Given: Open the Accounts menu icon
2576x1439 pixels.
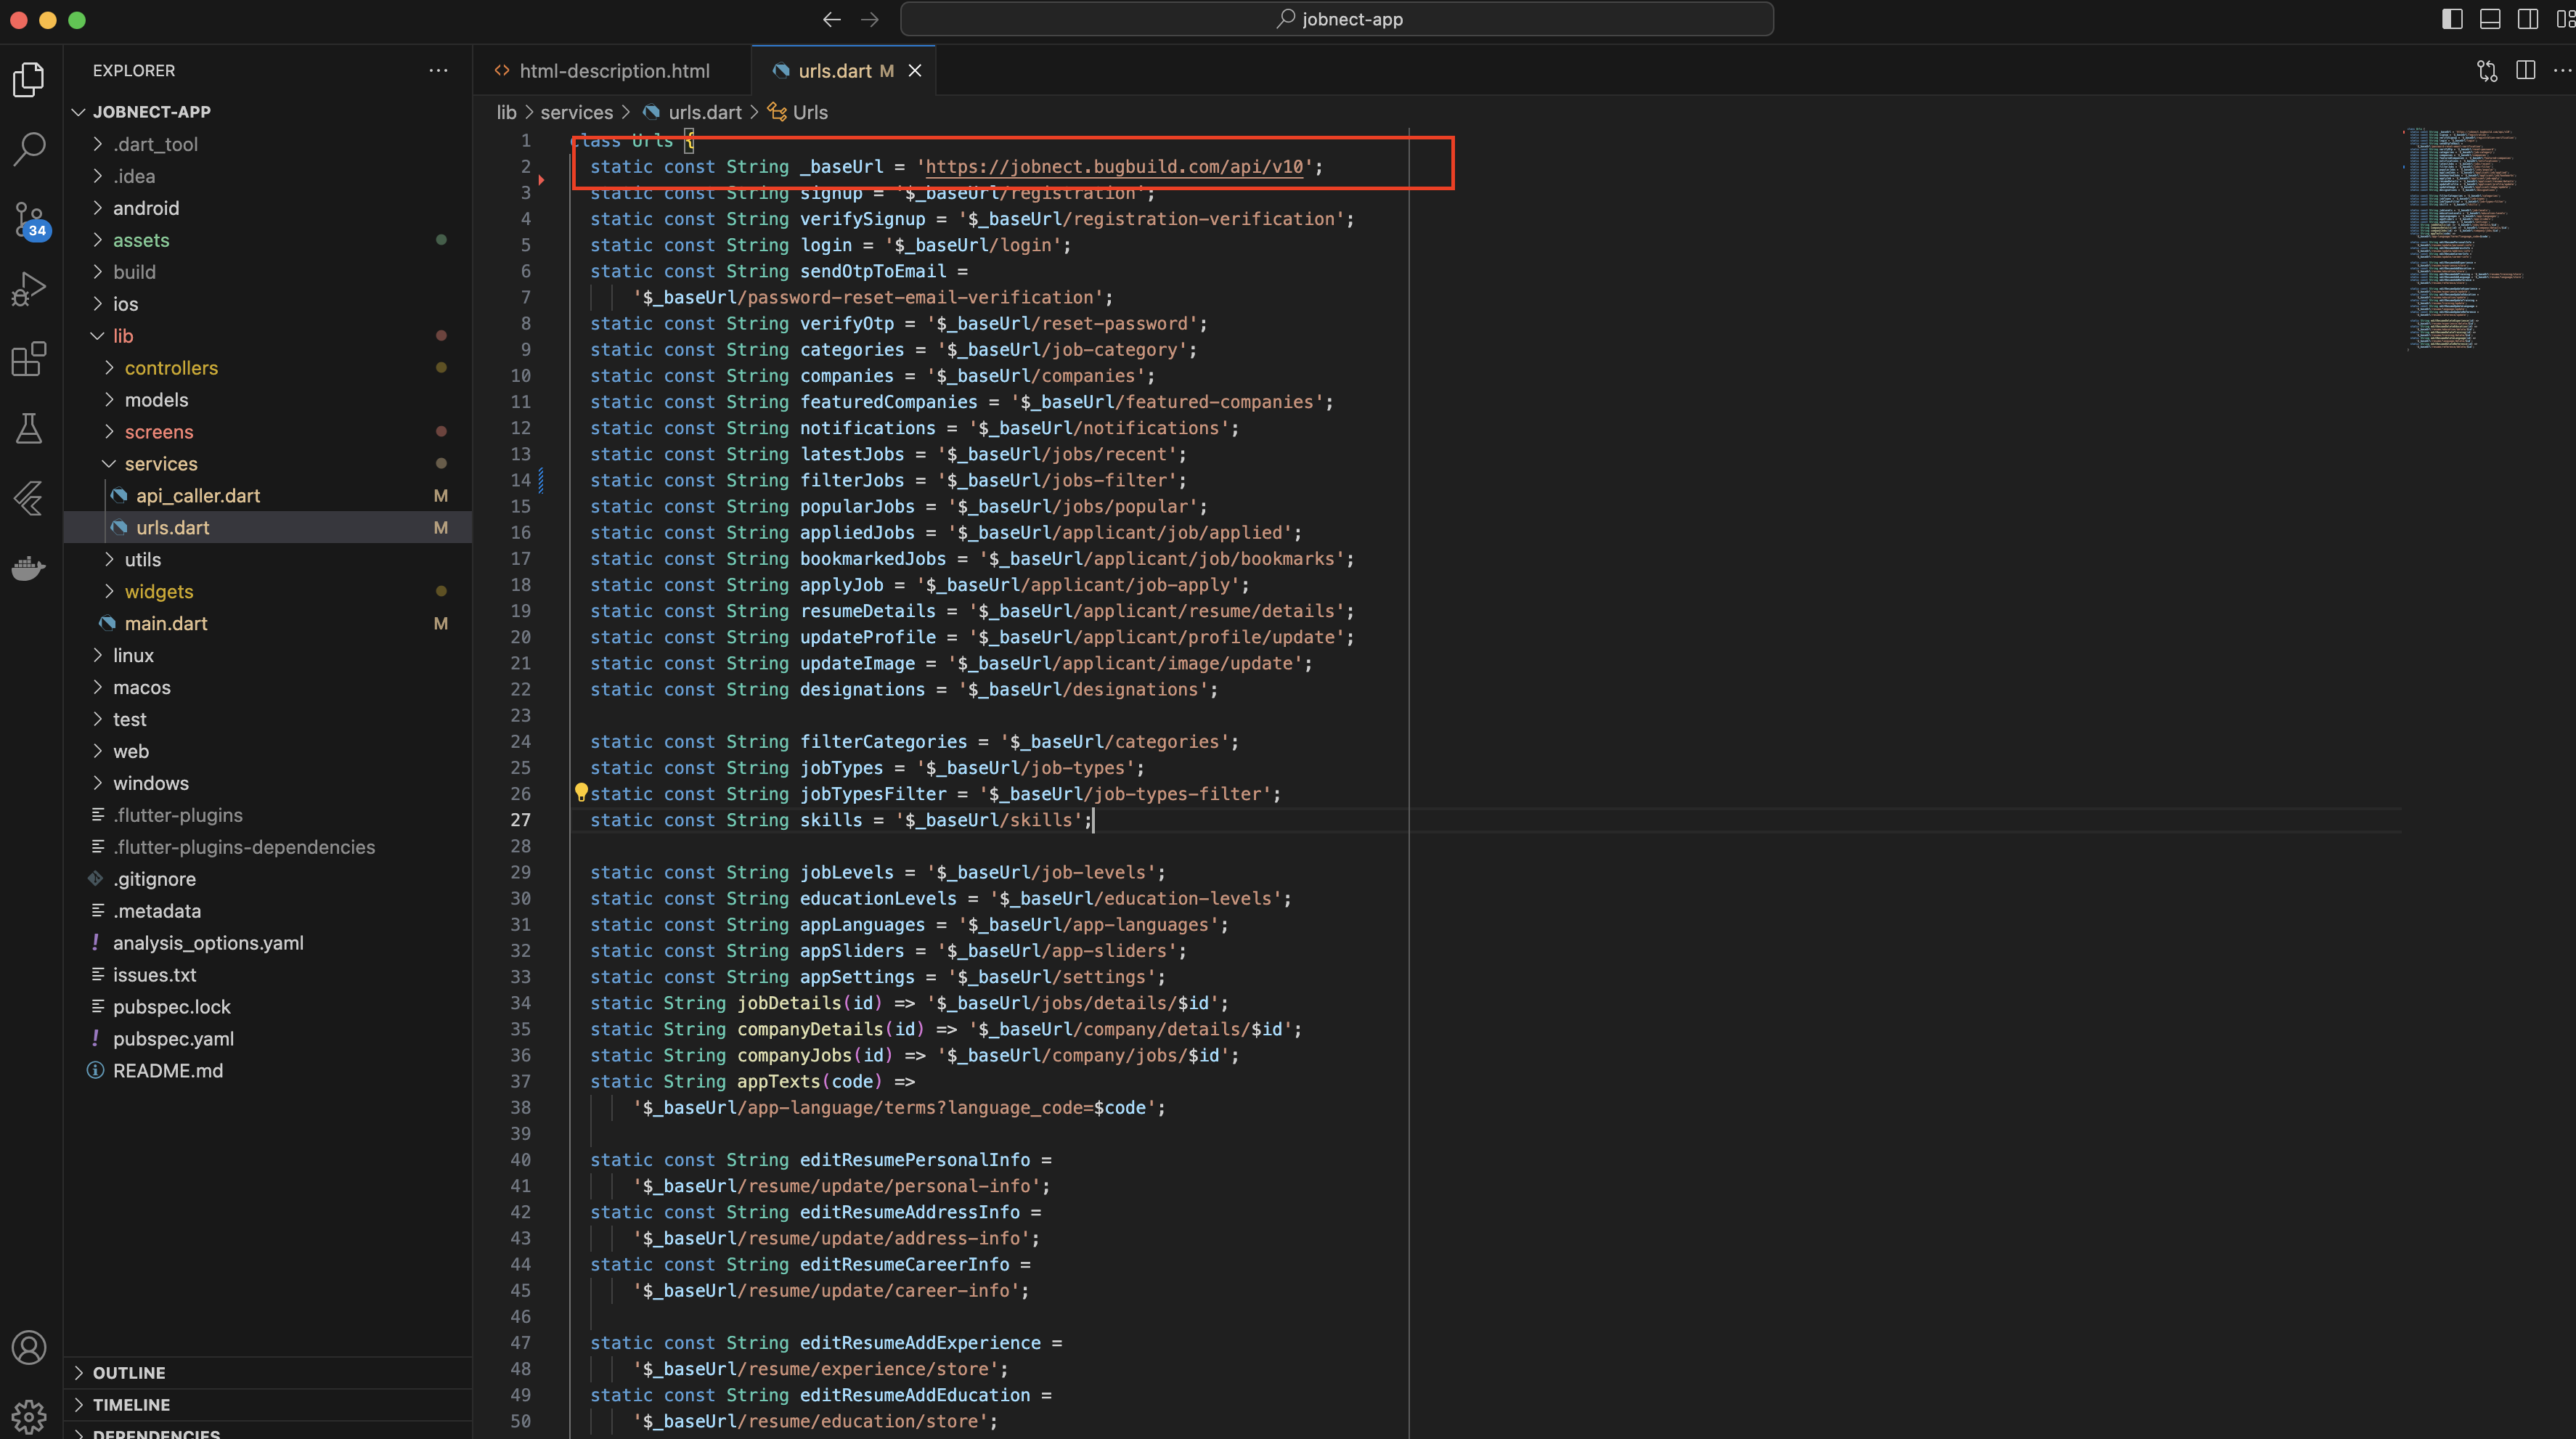Looking at the screenshot, I should [x=29, y=1347].
